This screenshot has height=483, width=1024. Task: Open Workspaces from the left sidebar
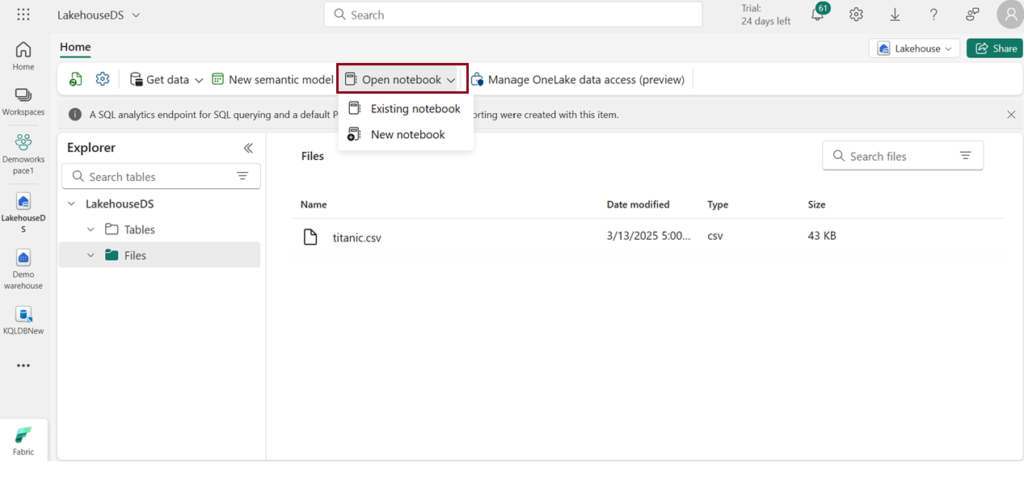click(23, 101)
